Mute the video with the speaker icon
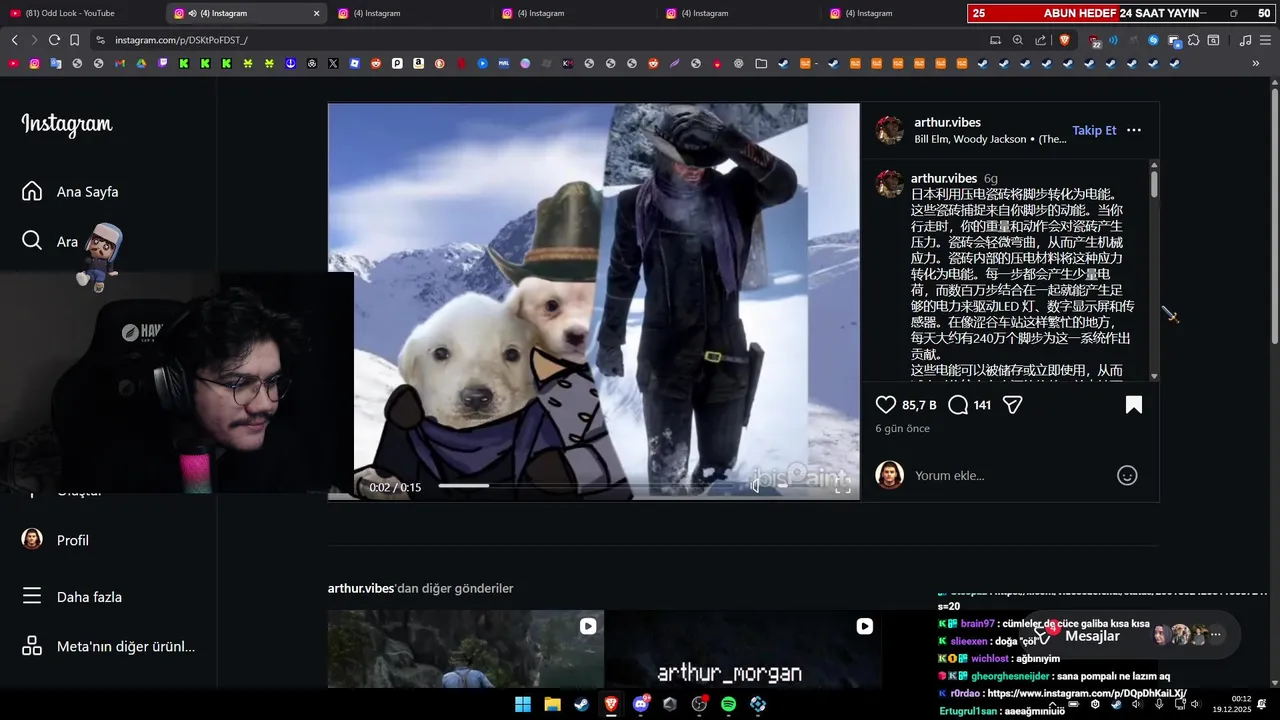 pyautogui.click(x=757, y=486)
